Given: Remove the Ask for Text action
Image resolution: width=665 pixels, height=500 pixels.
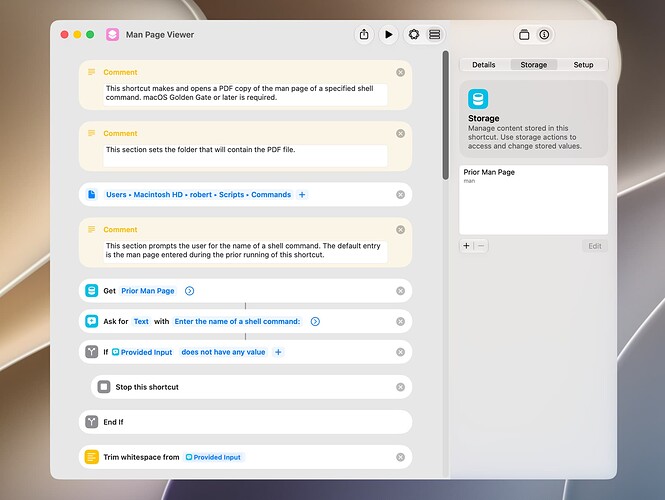Looking at the screenshot, I should pyautogui.click(x=400, y=321).
